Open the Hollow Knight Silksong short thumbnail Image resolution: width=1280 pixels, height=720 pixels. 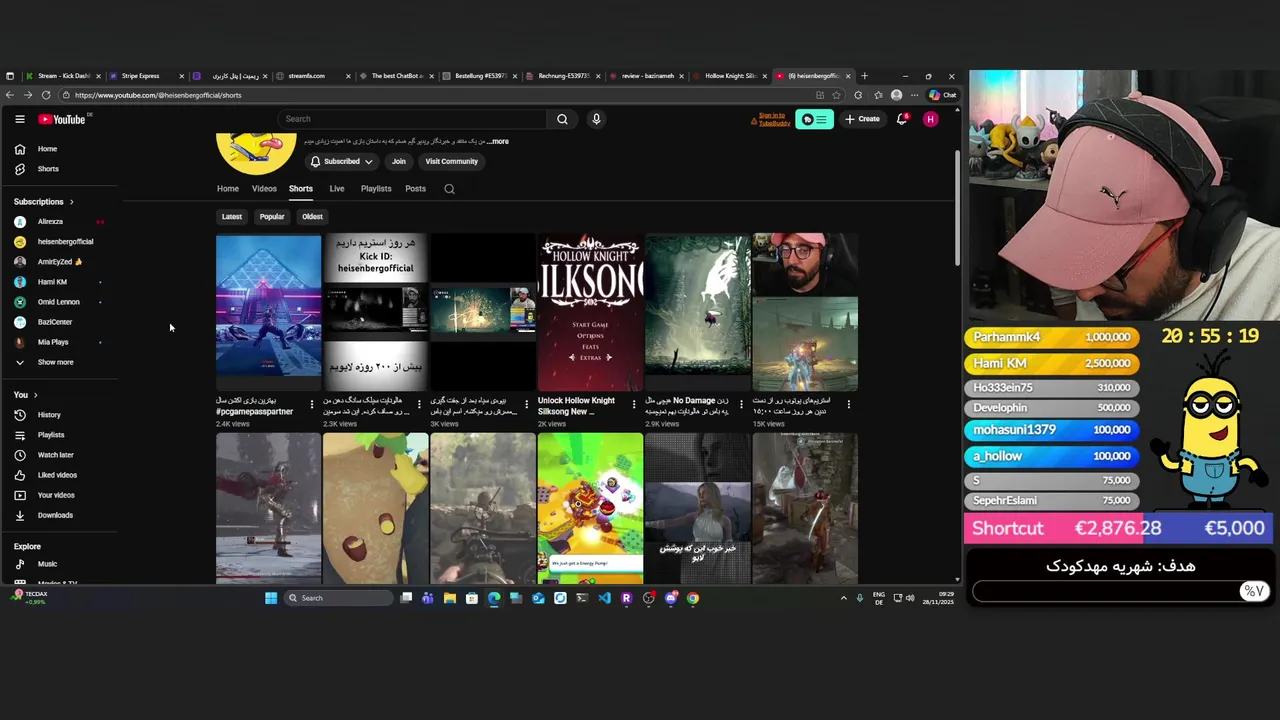[x=590, y=313]
